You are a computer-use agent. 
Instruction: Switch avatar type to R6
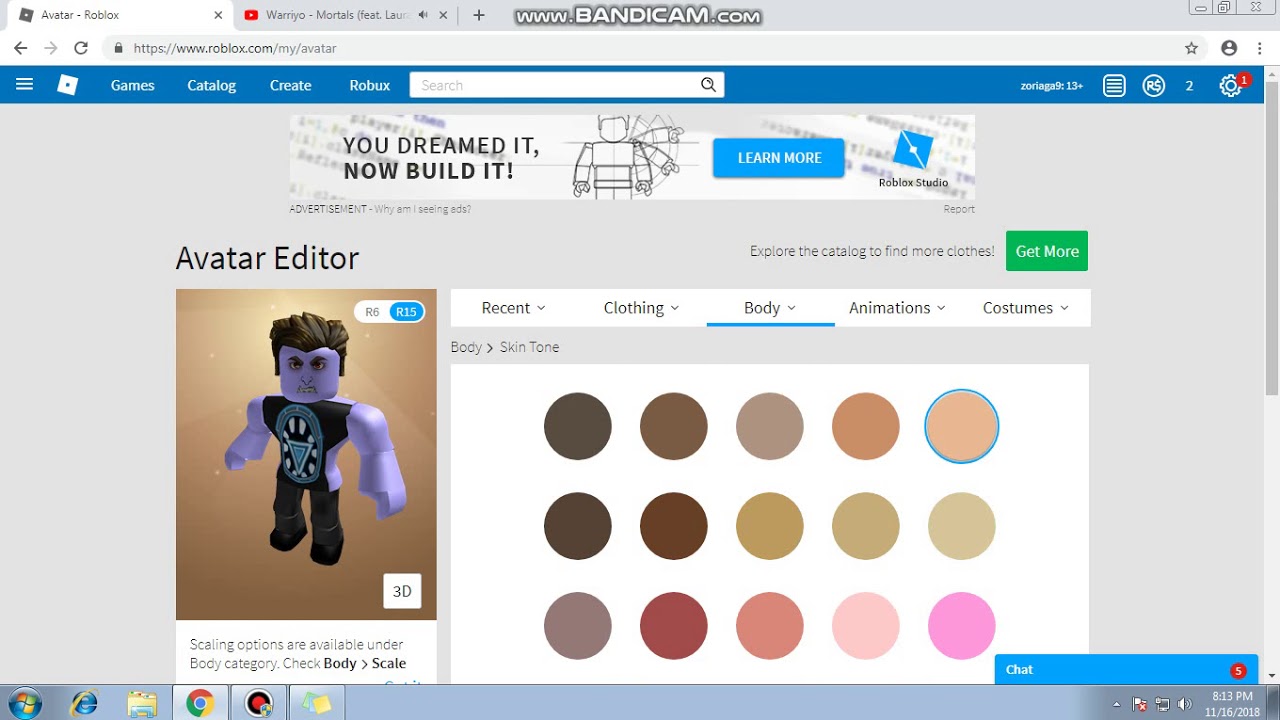(x=372, y=312)
